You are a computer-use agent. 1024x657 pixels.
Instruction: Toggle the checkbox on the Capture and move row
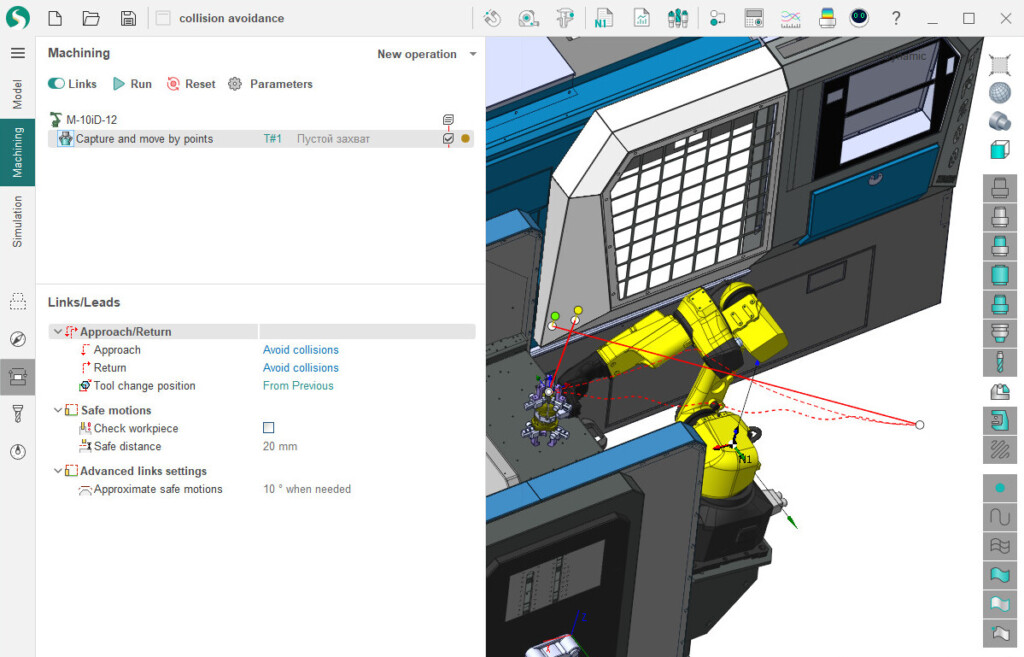[x=448, y=139]
